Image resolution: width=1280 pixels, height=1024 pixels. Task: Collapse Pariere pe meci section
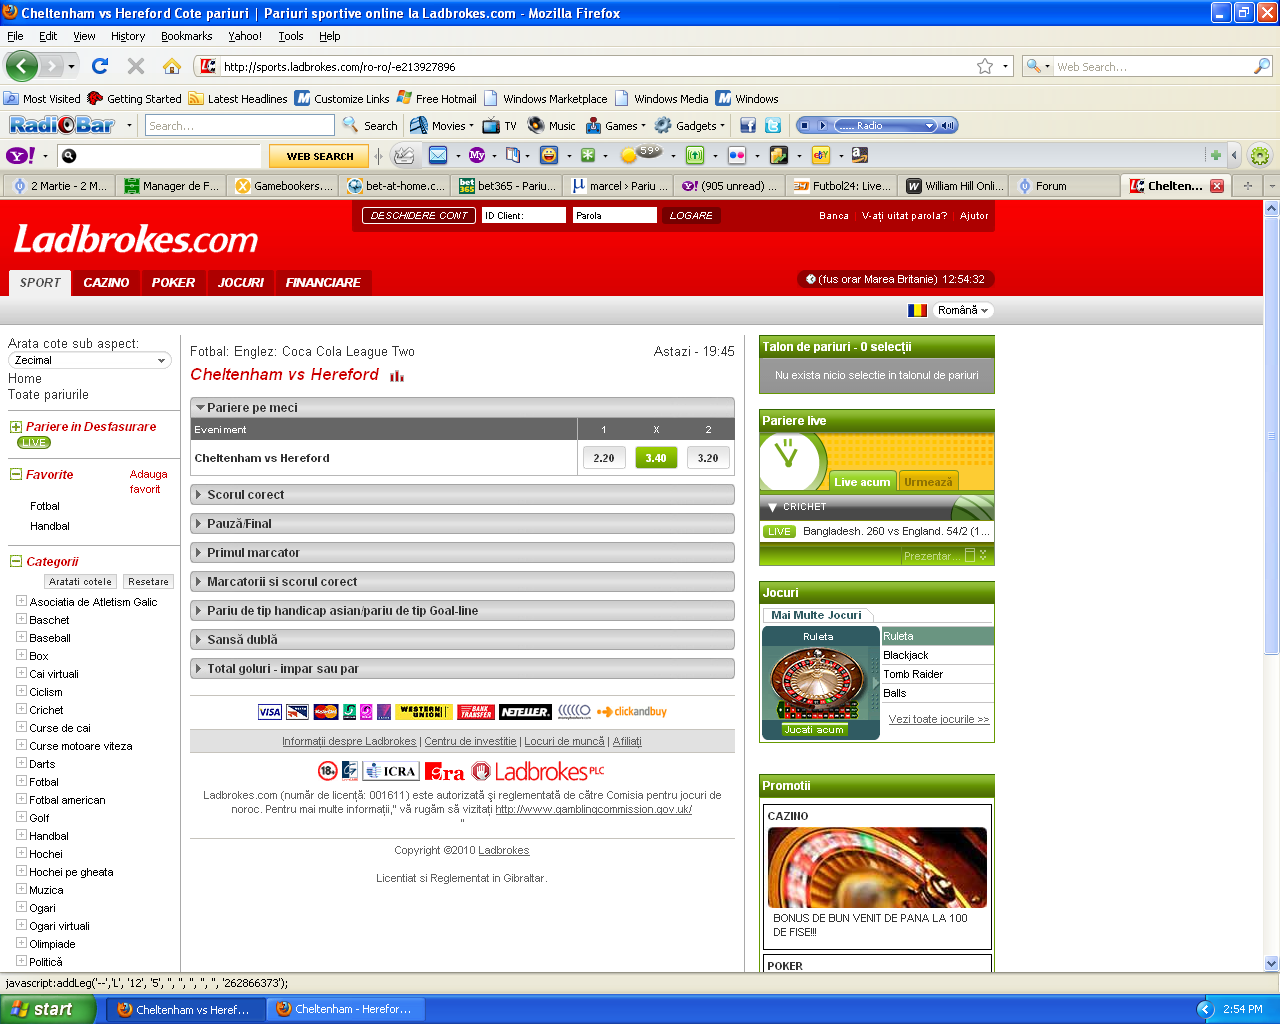[462, 408]
